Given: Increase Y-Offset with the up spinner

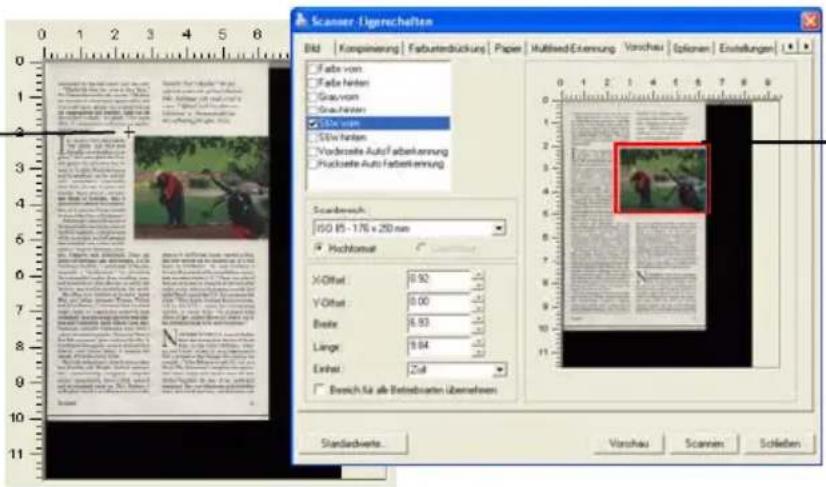Looking at the screenshot, I should [478, 298].
